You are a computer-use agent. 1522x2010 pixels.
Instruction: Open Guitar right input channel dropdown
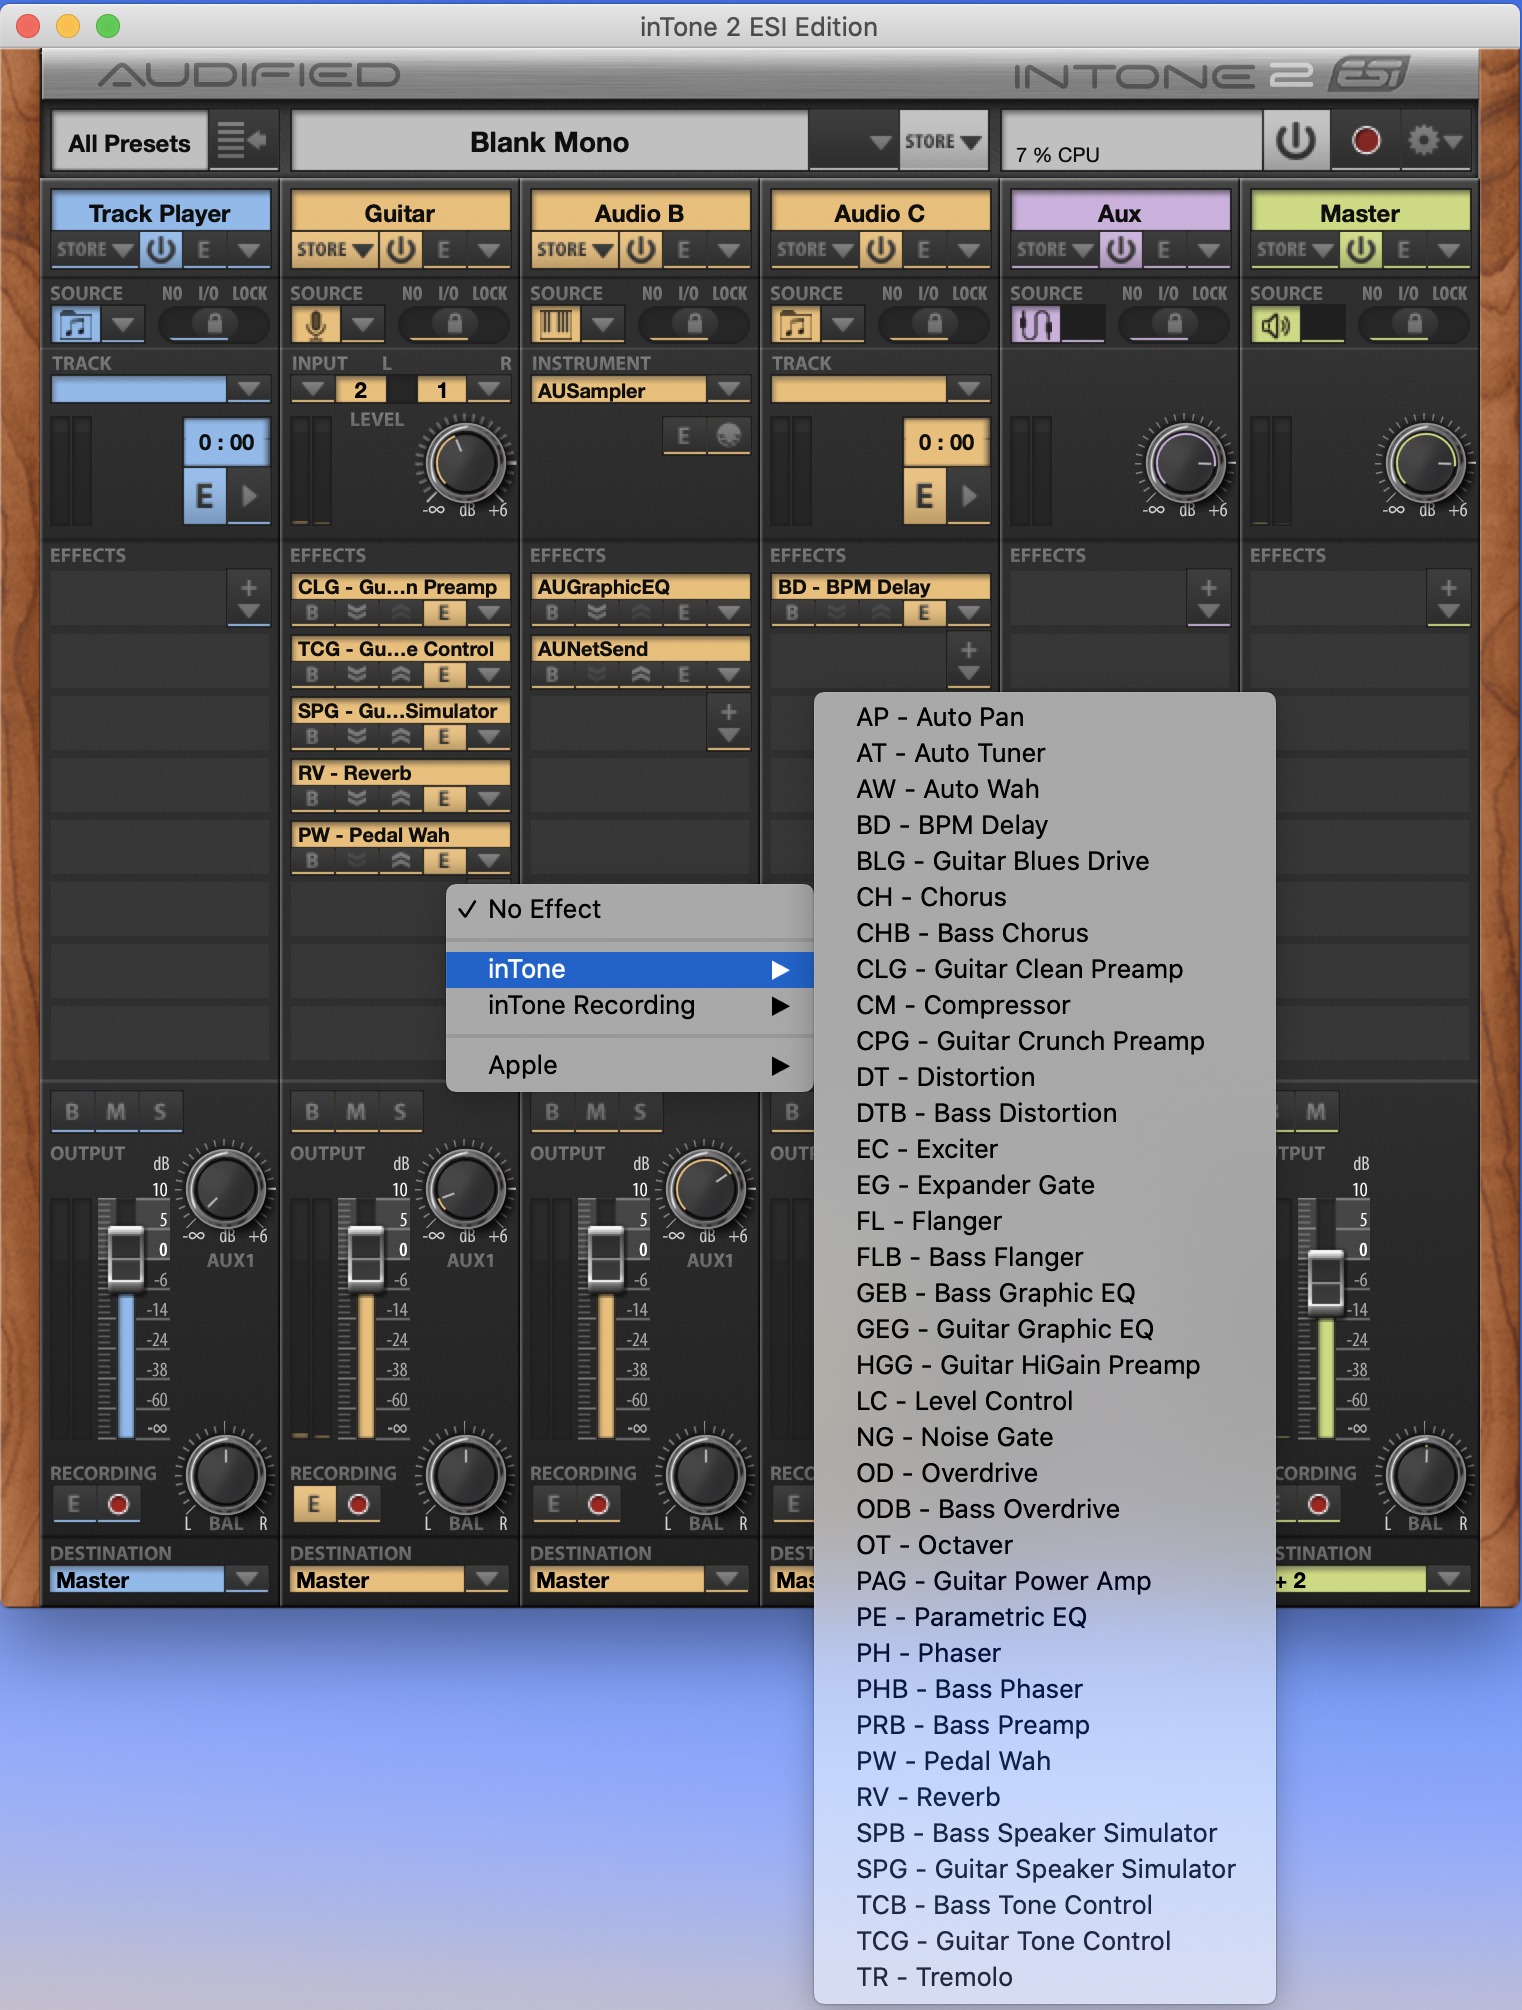[x=489, y=389]
